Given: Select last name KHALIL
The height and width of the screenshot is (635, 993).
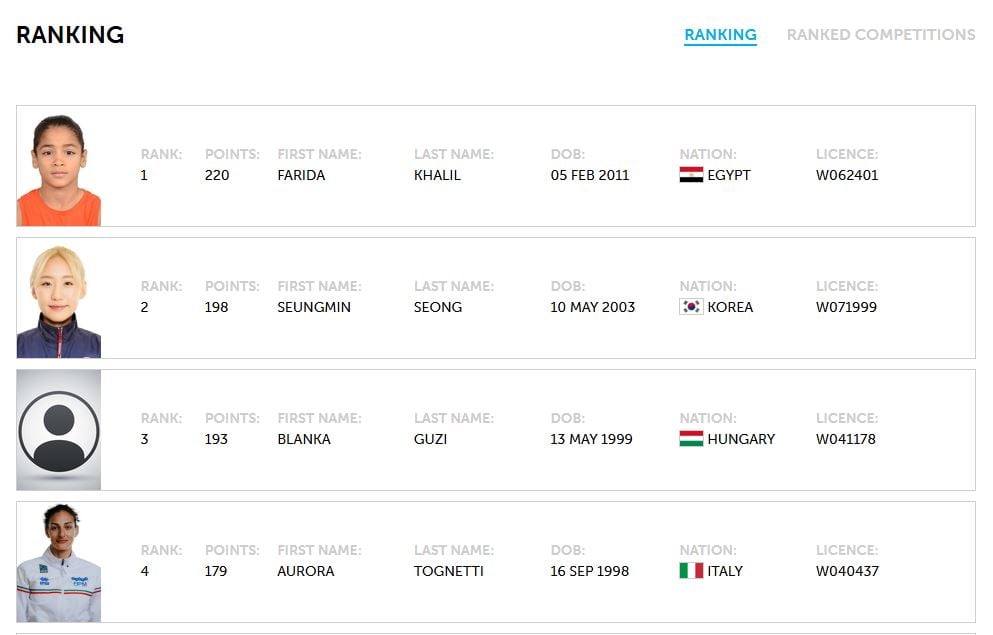Looking at the screenshot, I should tap(437, 175).
